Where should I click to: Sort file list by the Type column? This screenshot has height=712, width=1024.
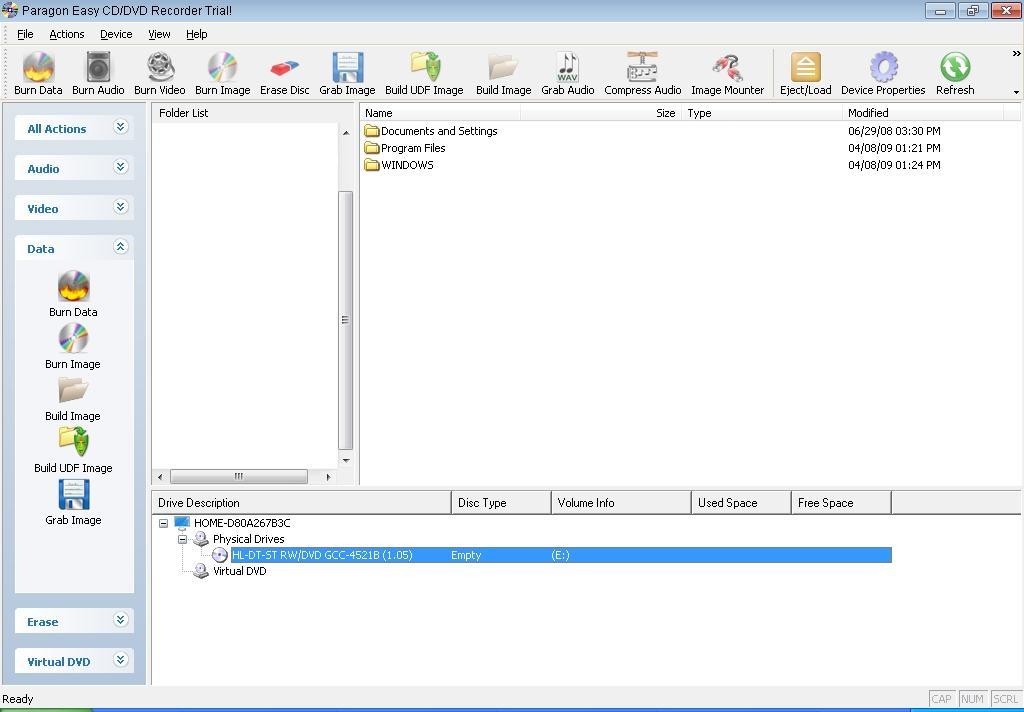762,113
